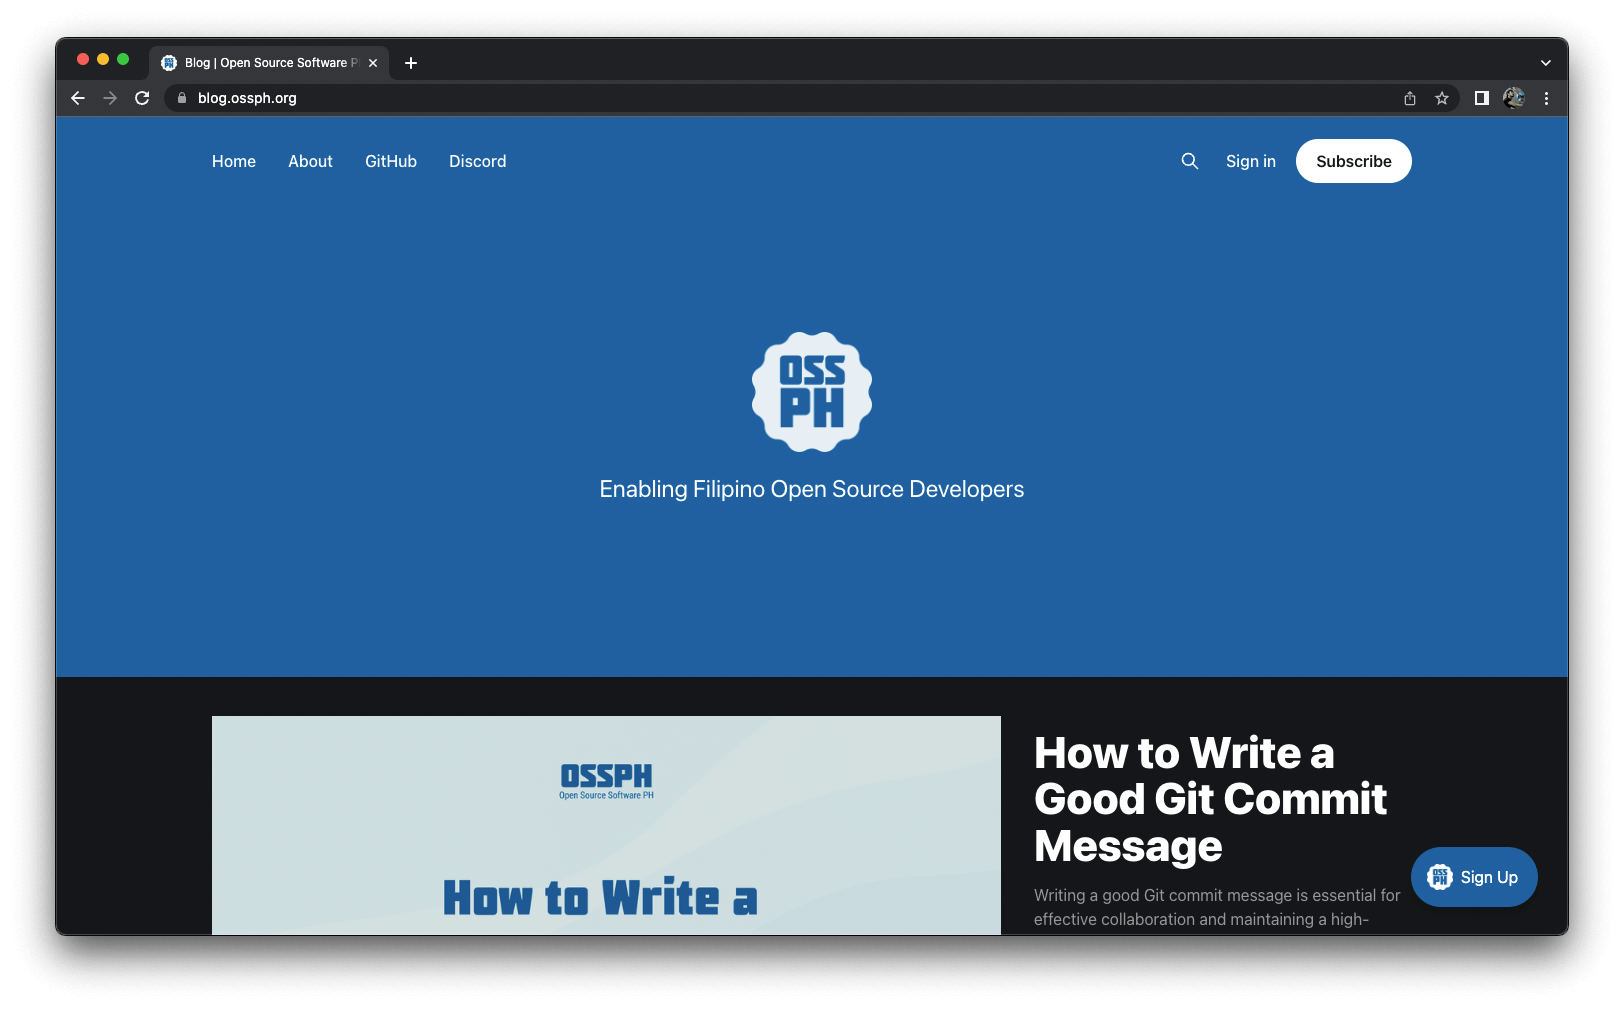Open the Good Git Commit Message article title
The width and height of the screenshot is (1624, 1009).
click(1210, 799)
